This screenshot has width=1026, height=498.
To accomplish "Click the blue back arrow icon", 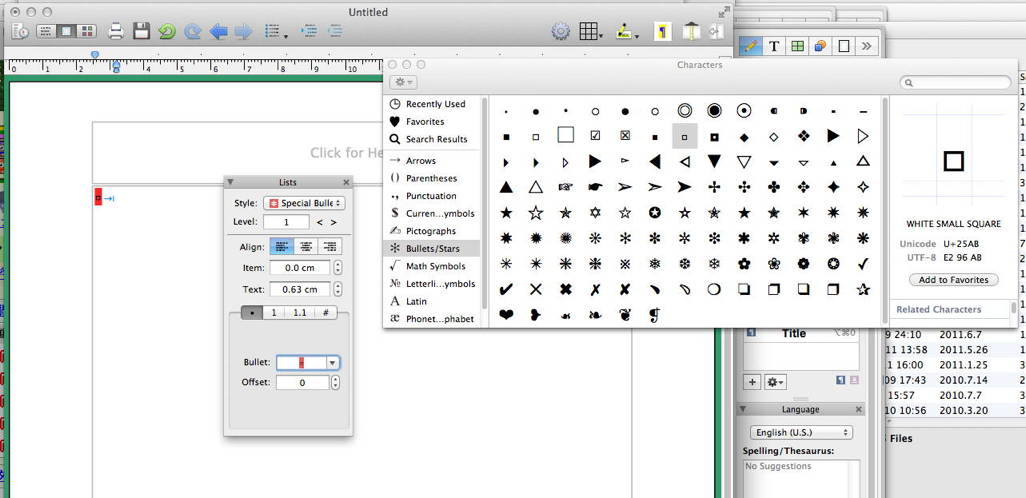I will tap(219, 32).
